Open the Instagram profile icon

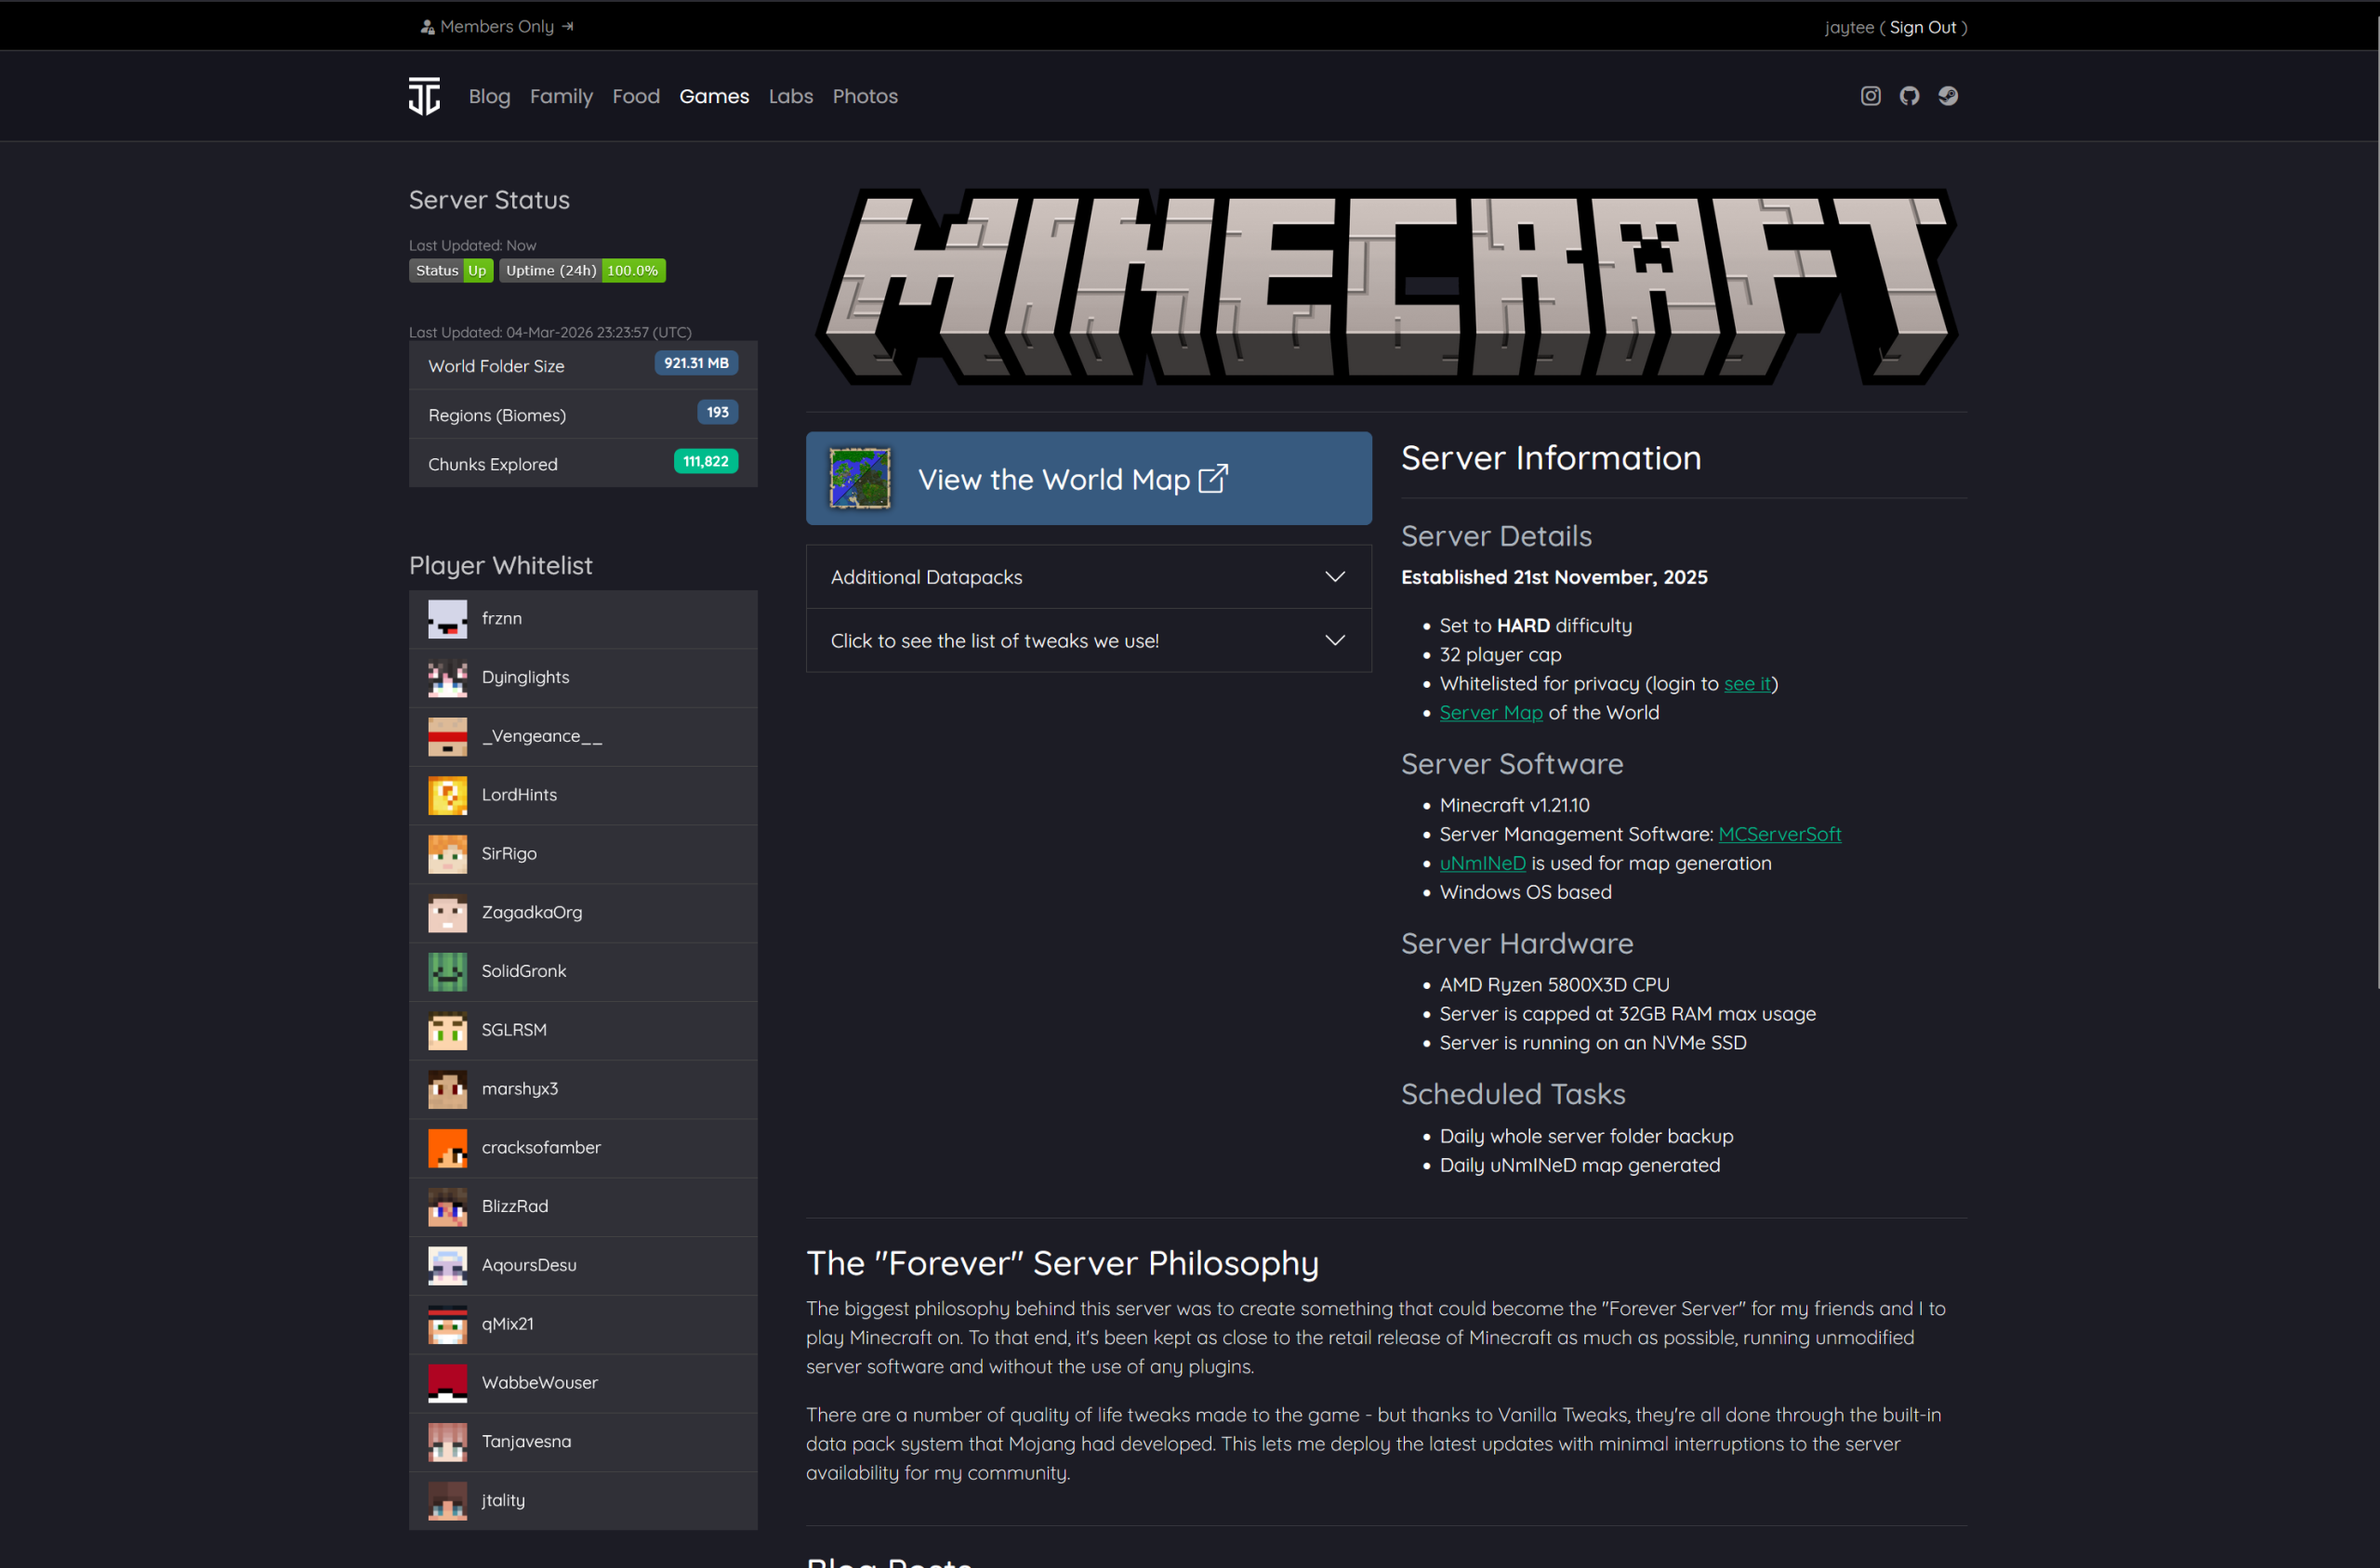1870,96
